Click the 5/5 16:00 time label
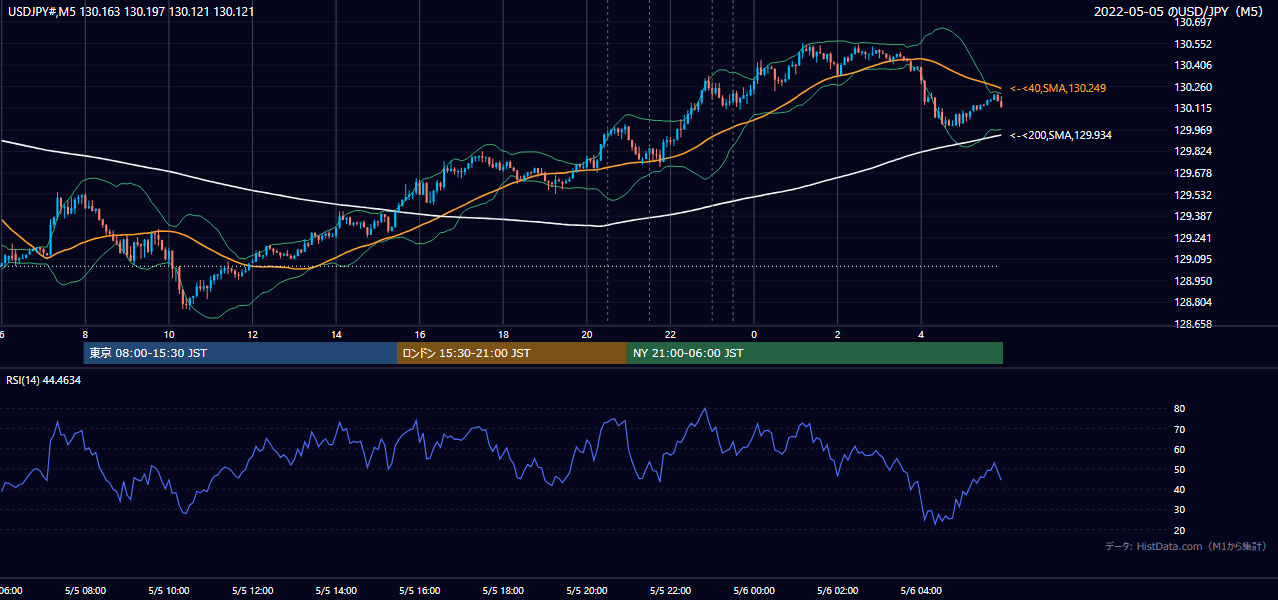The height and width of the screenshot is (600, 1278). click(420, 590)
